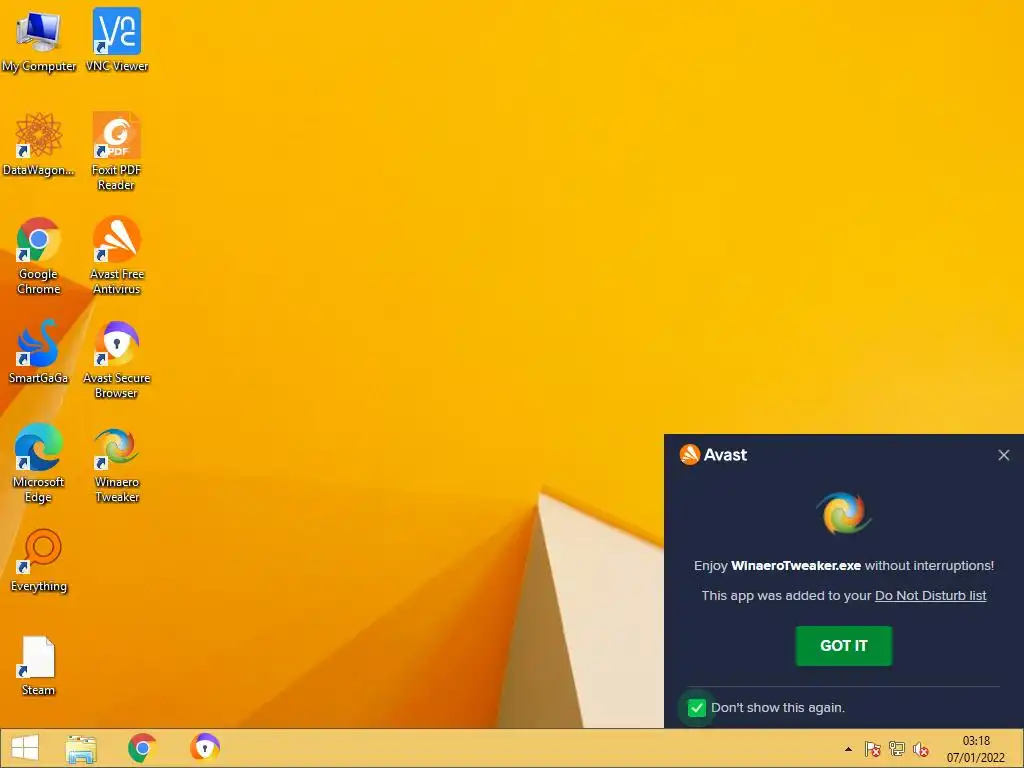Show hidden tray icons arrow
1024x768 pixels.
[848, 749]
